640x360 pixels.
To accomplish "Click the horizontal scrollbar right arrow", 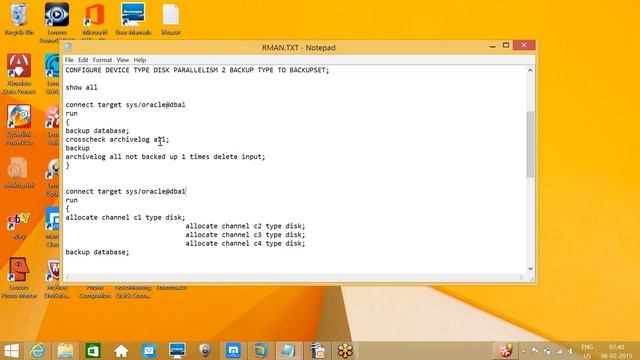I will click(x=521, y=278).
